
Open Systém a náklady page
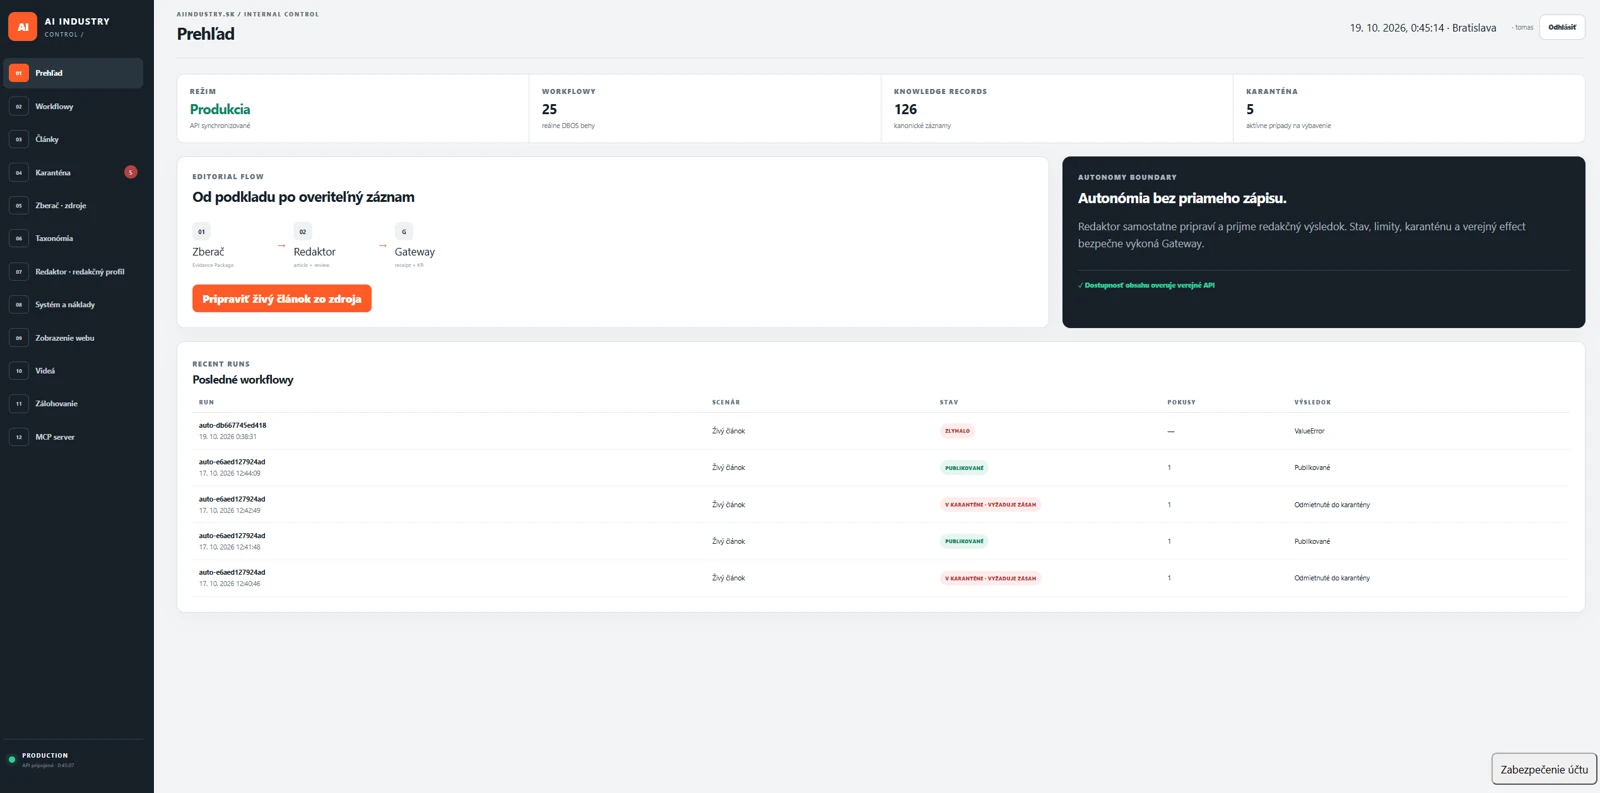pyautogui.click(x=74, y=304)
